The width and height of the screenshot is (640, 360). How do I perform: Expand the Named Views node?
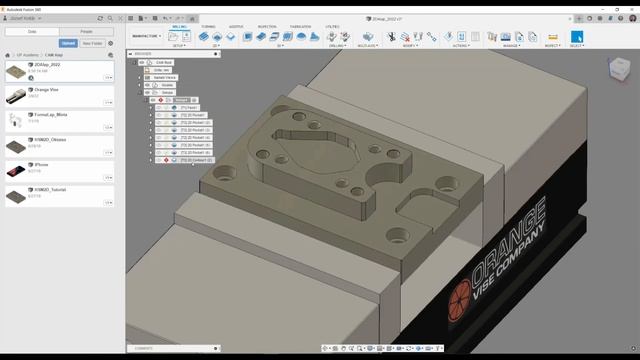coord(139,78)
